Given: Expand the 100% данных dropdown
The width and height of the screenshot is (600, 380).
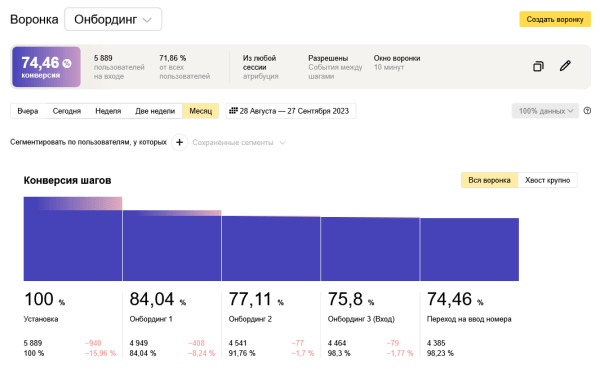Looking at the screenshot, I should coord(545,111).
